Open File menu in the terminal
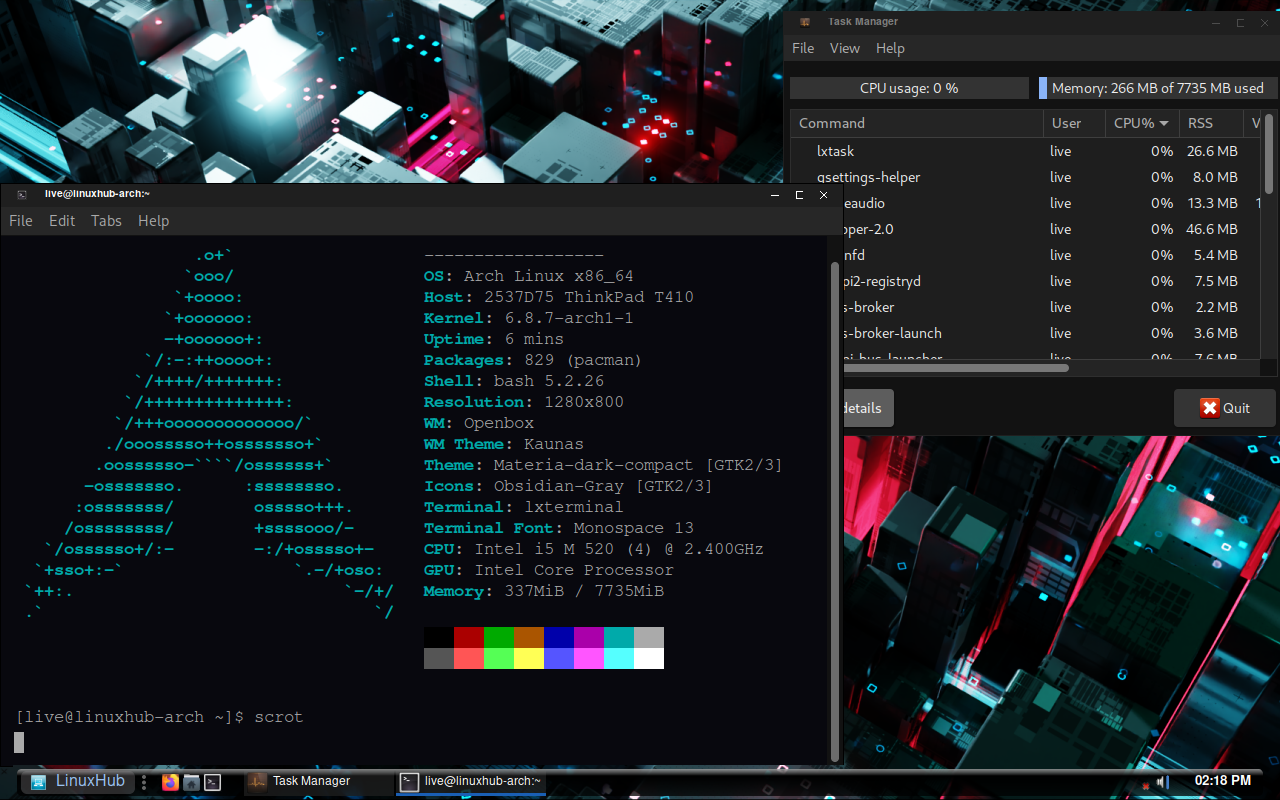Viewport: 1280px width, 800px height. point(21,221)
